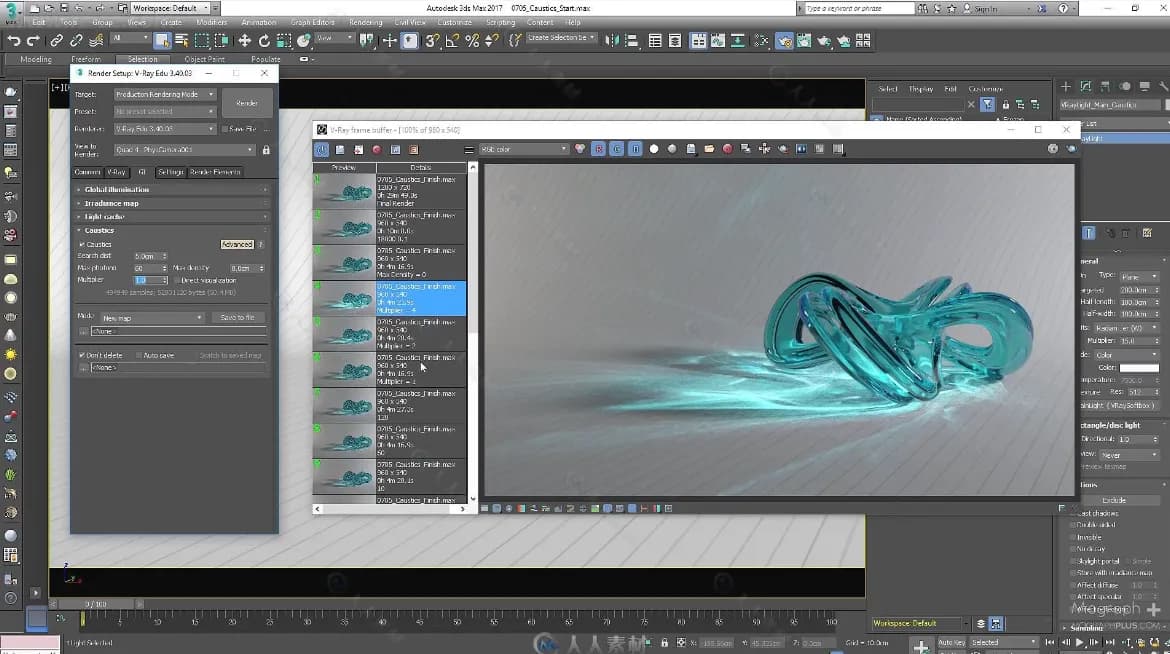Switch to the Render Elements tab
Viewport: 1170px width, 654px height.
[216, 172]
